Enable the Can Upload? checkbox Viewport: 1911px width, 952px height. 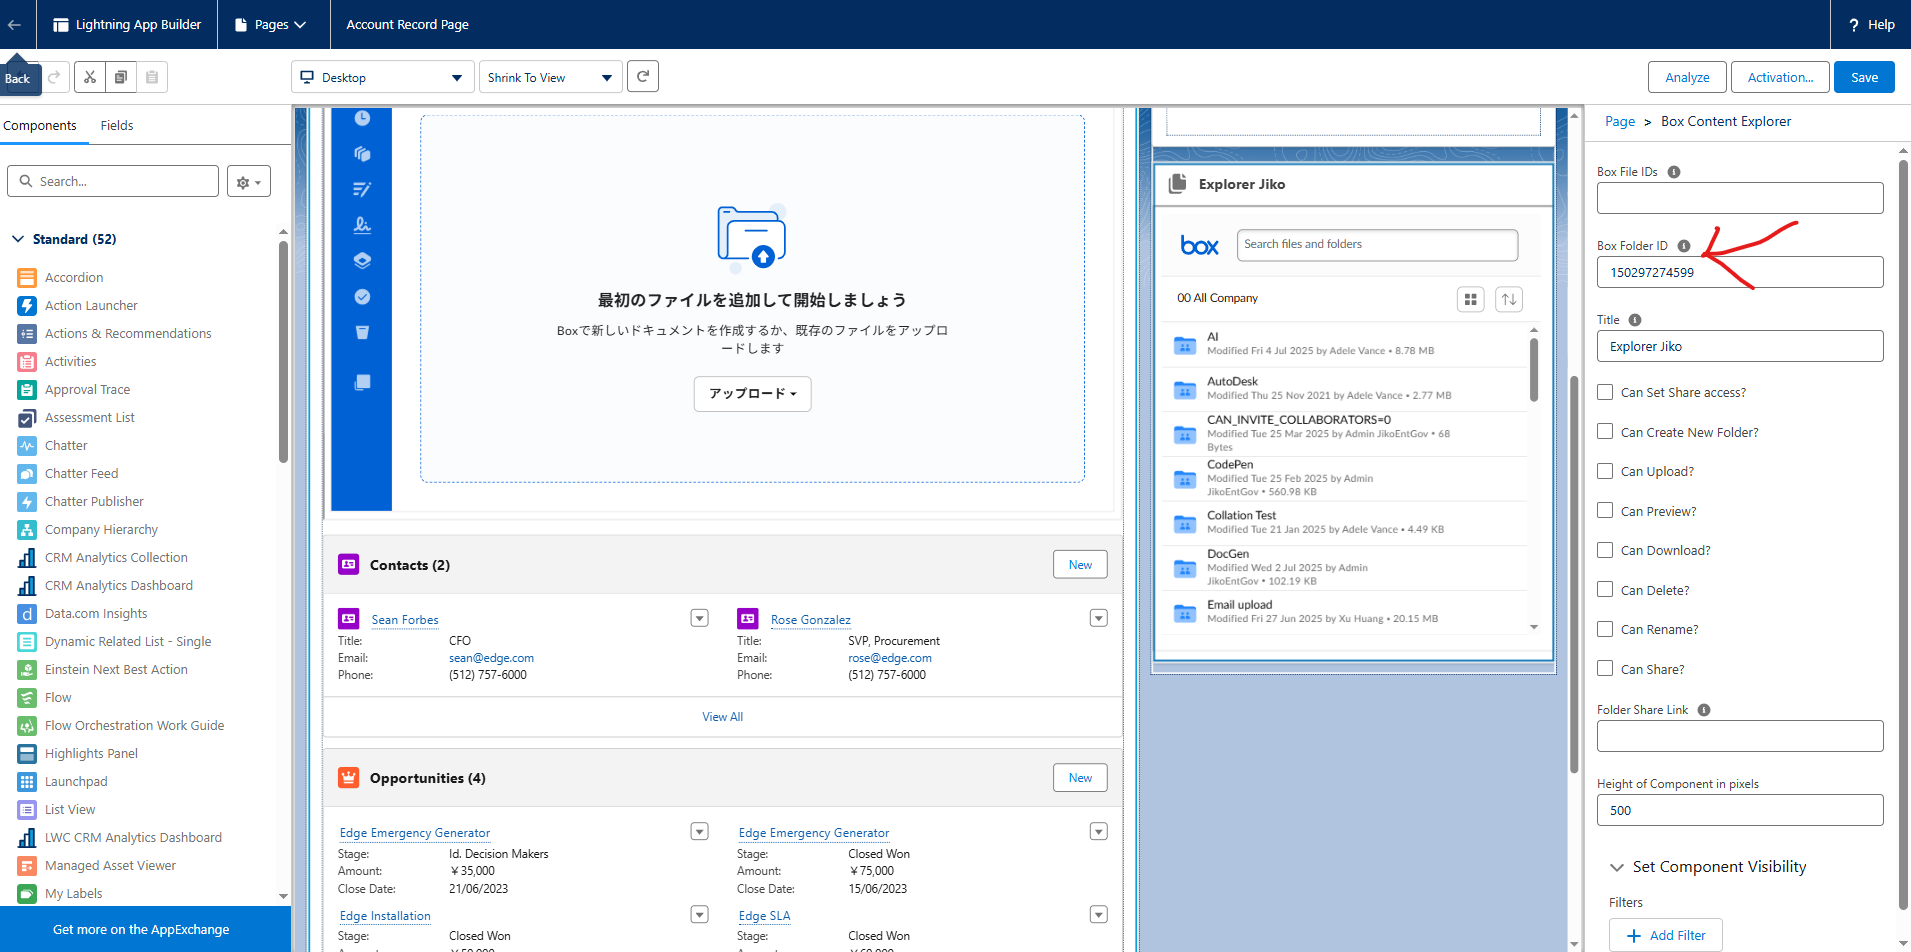click(1605, 471)
